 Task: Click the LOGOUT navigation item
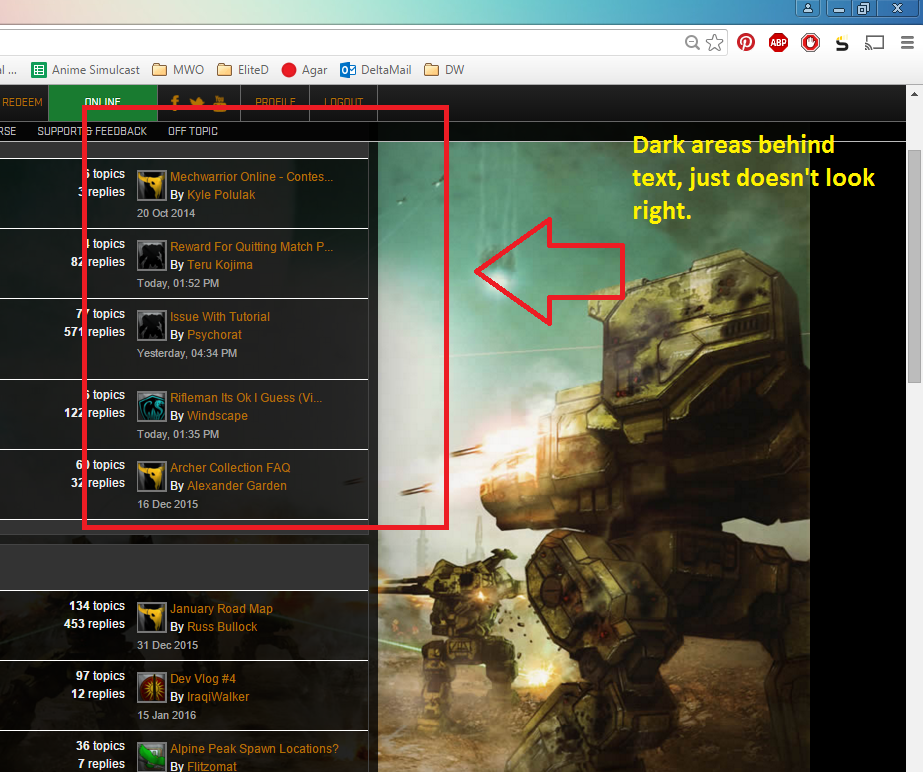point(343,102)
